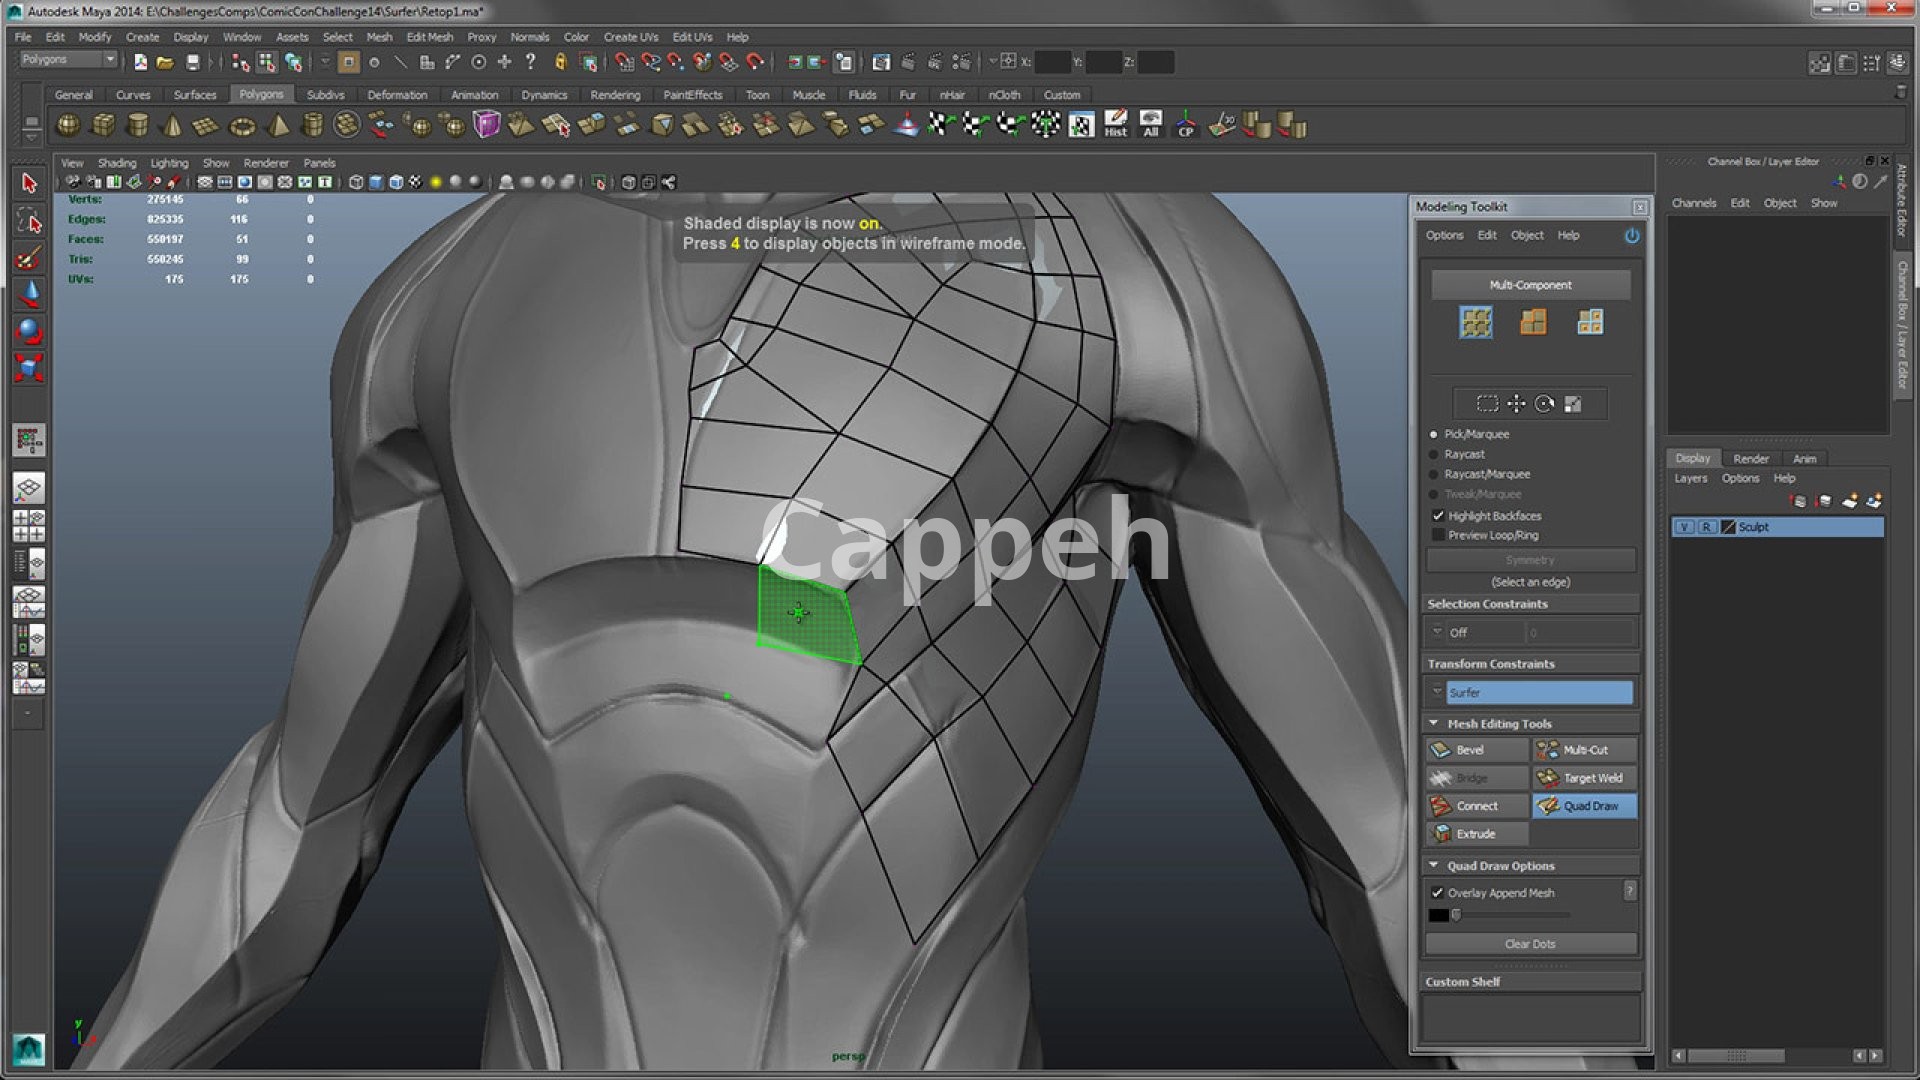Uncheck Highlight Backfaces
The image size is (1920, 1080).
[1438, 516]
